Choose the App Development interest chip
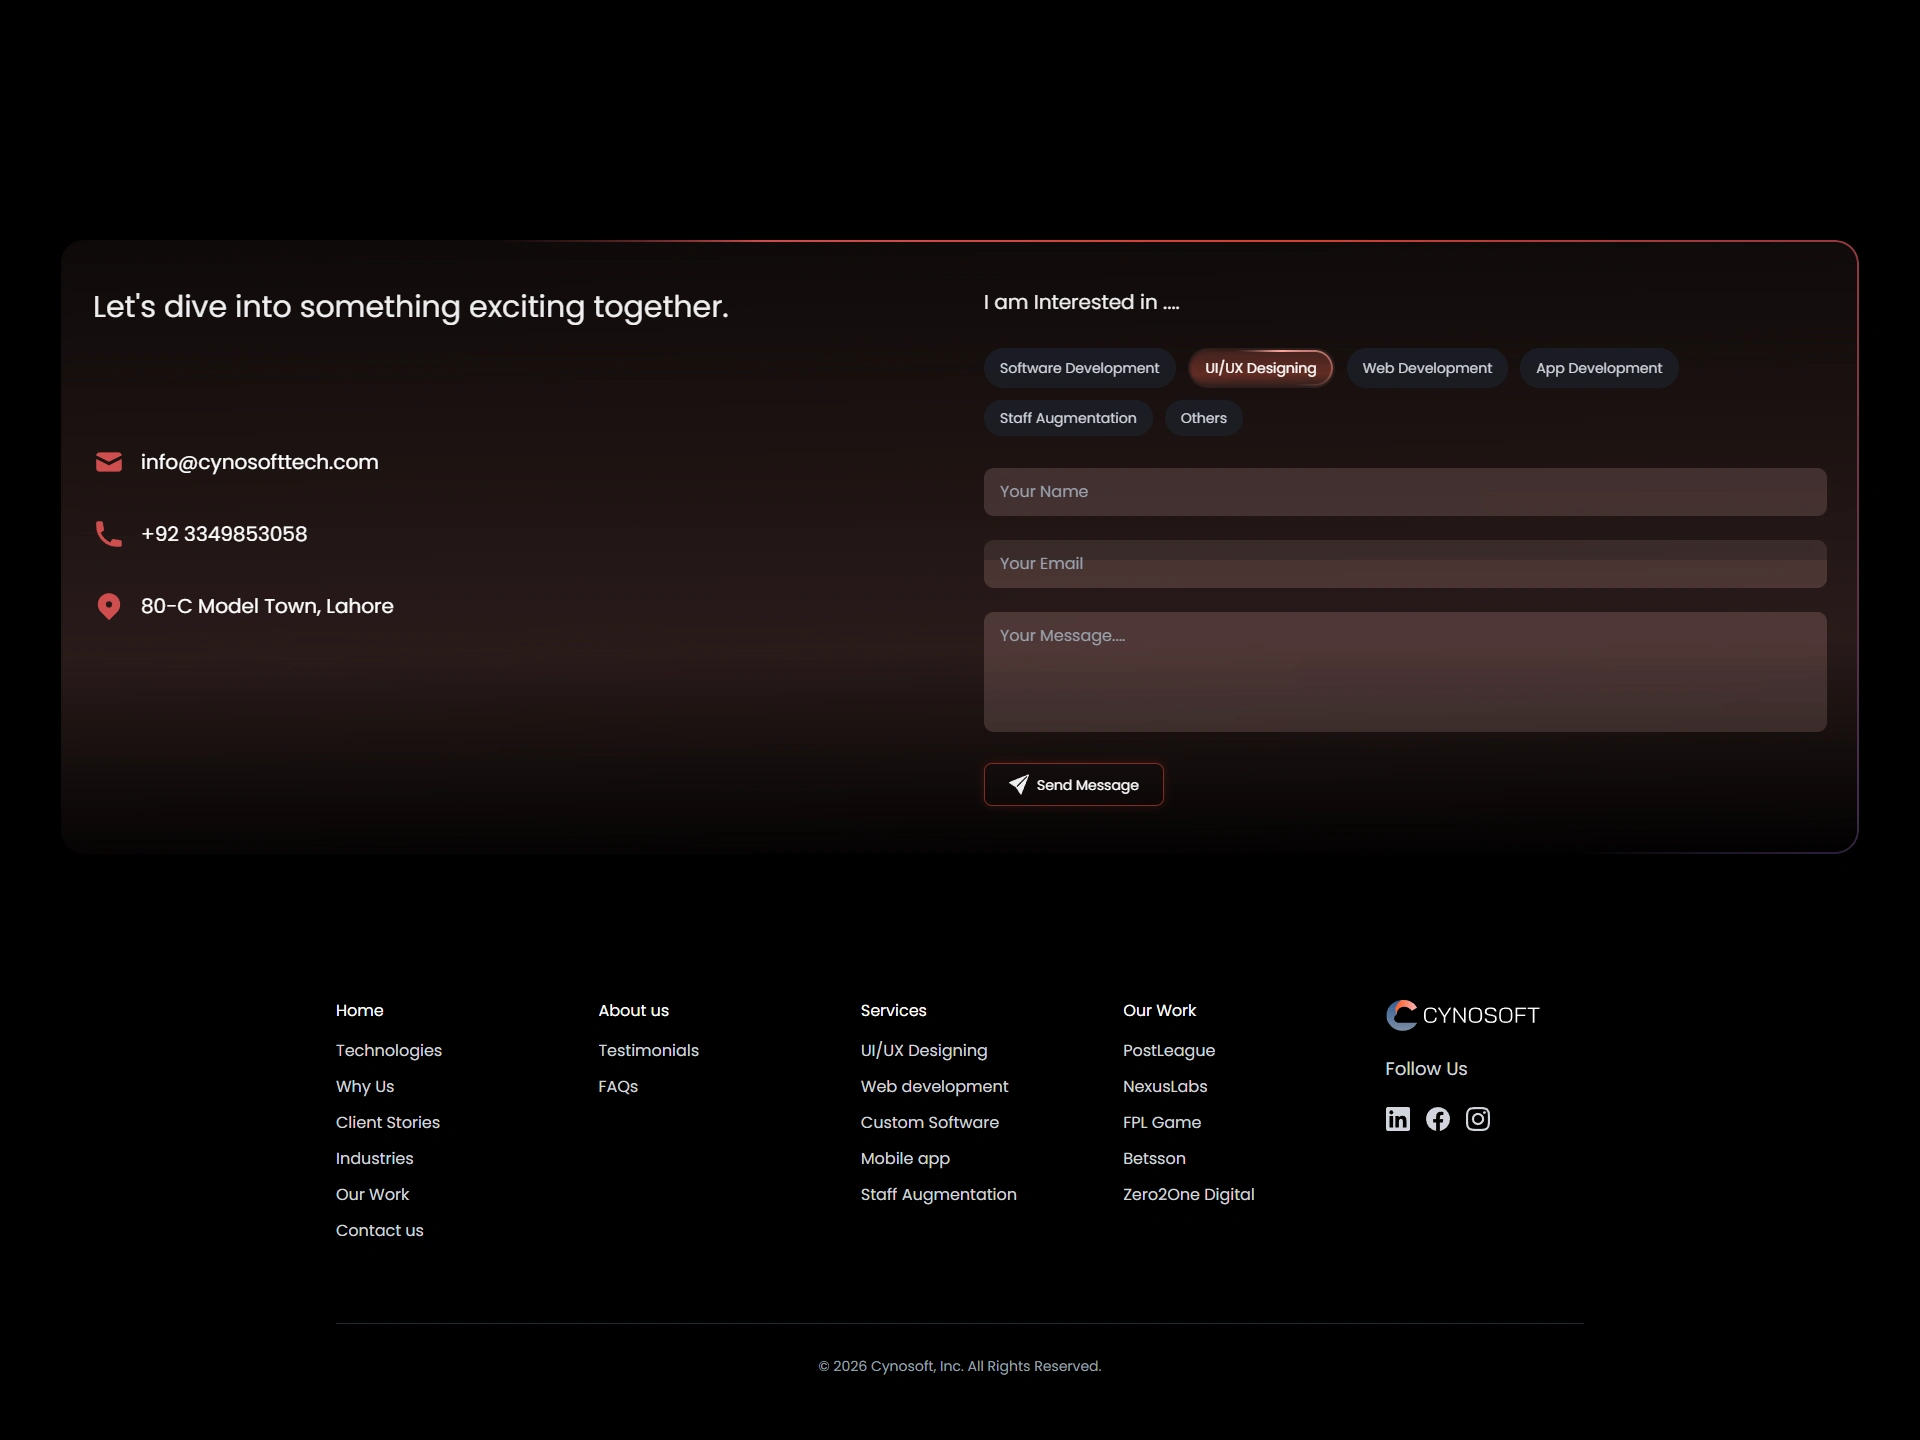Image resolution: width=1920 pixels, height=1440 pixels. coord(1598,368)
